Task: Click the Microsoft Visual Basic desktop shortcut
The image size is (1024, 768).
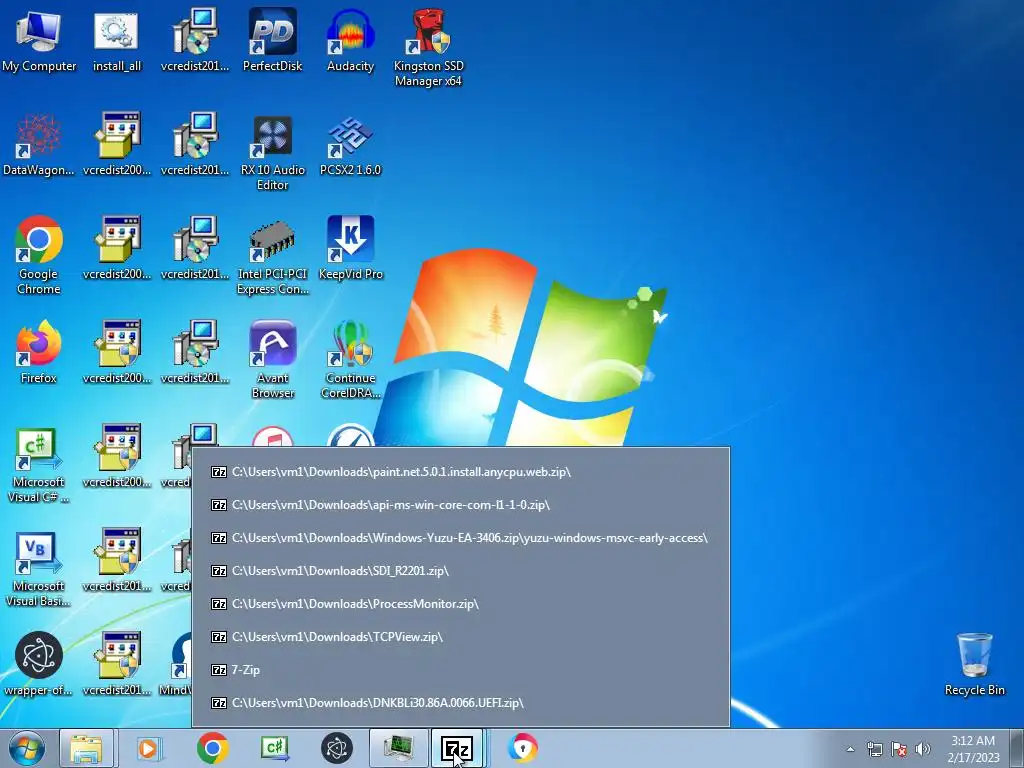Action: pyautogui.click(x=39, y=568)
